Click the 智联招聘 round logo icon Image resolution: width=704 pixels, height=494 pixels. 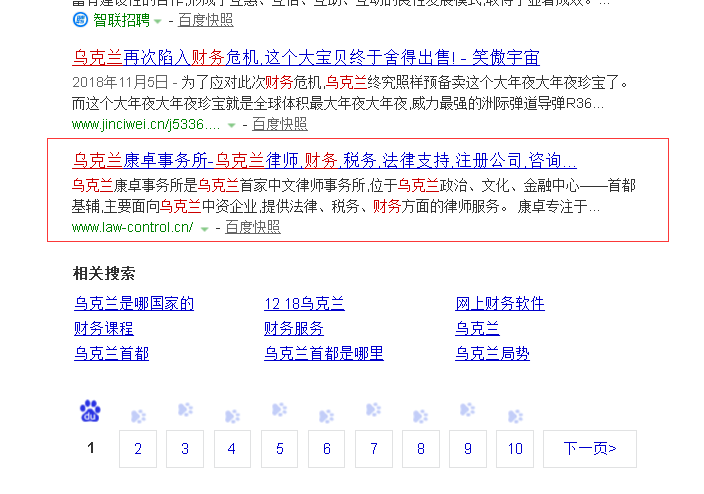pos(80,20)
